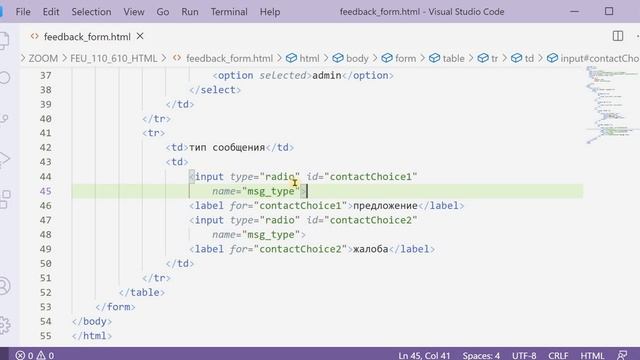This screenshot has width=640, height=360.
Task: Minimize the Visual Studio Code window
Action: [574, 11]
